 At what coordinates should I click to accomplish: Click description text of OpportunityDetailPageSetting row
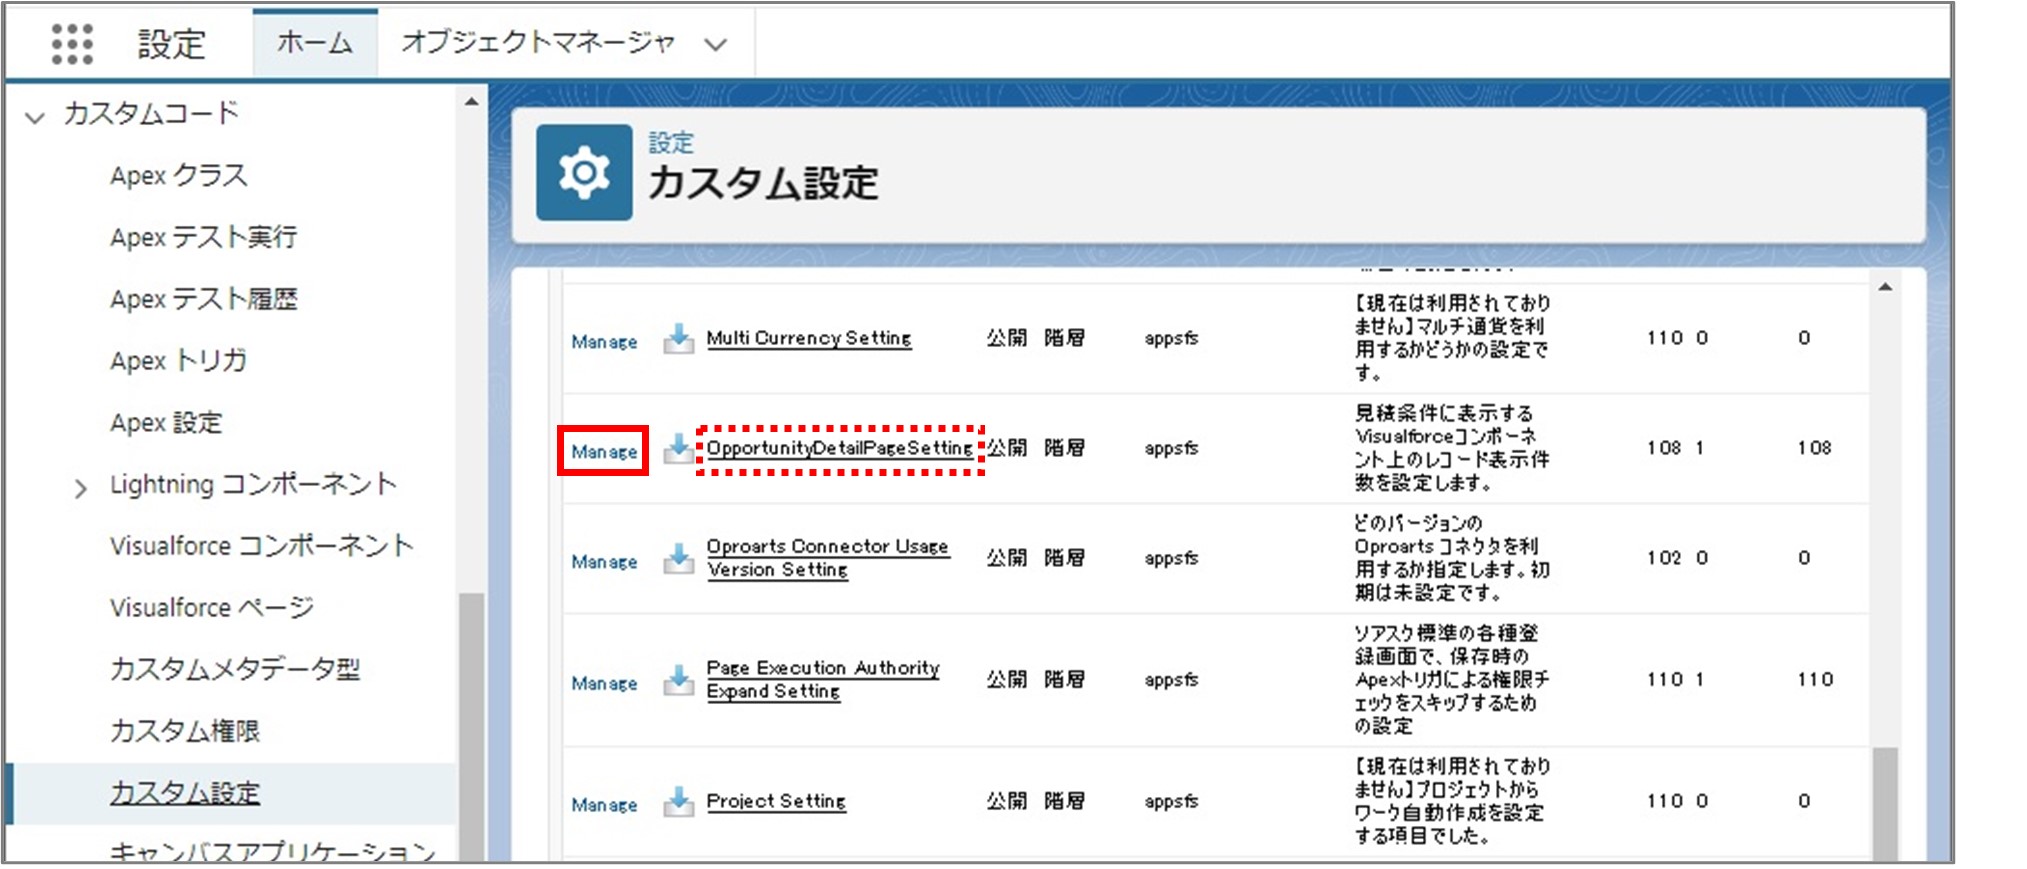[1452, 448]
